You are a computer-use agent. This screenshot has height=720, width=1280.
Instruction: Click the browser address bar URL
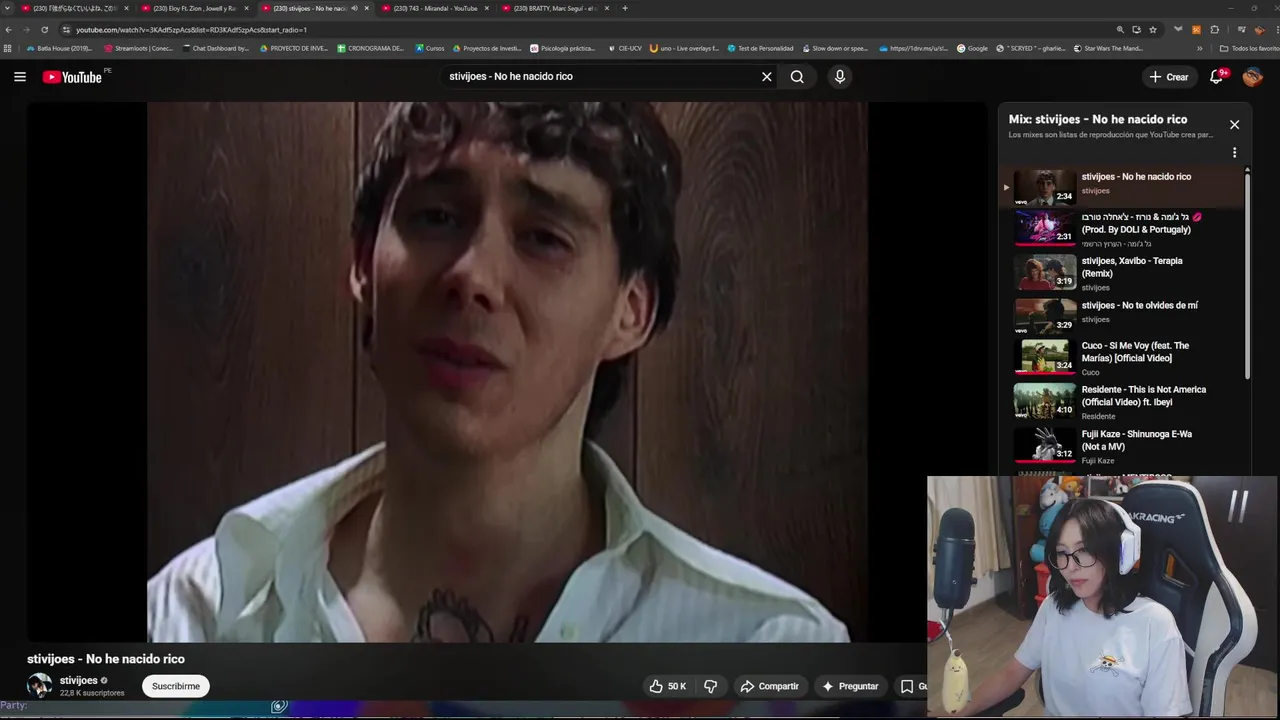(191, 30)
